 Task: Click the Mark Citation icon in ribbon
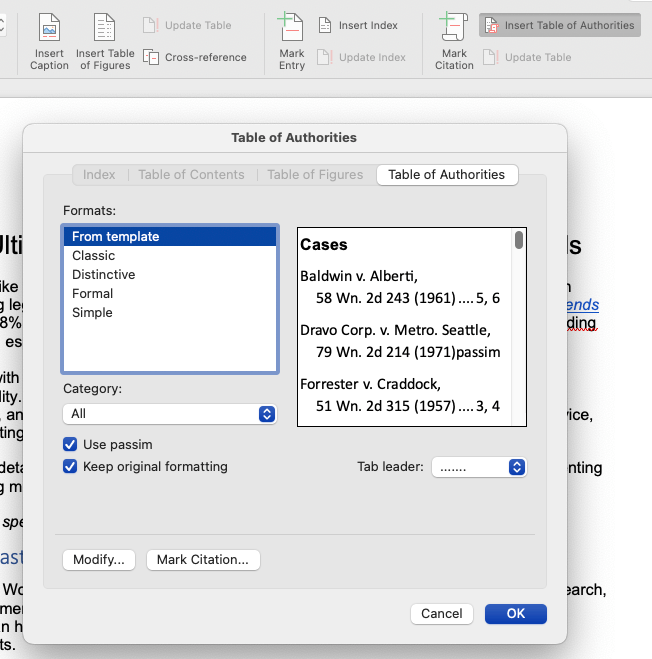(x=453, y=26)
